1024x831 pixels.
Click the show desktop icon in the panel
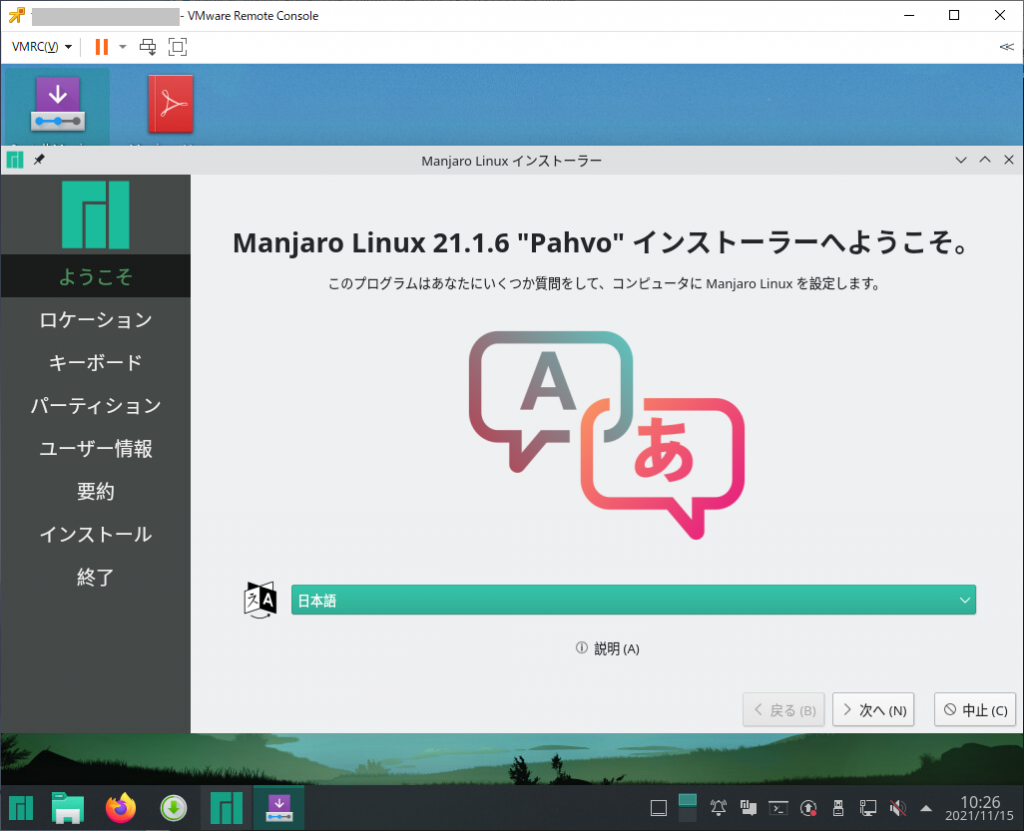click(x=659, y=809)
